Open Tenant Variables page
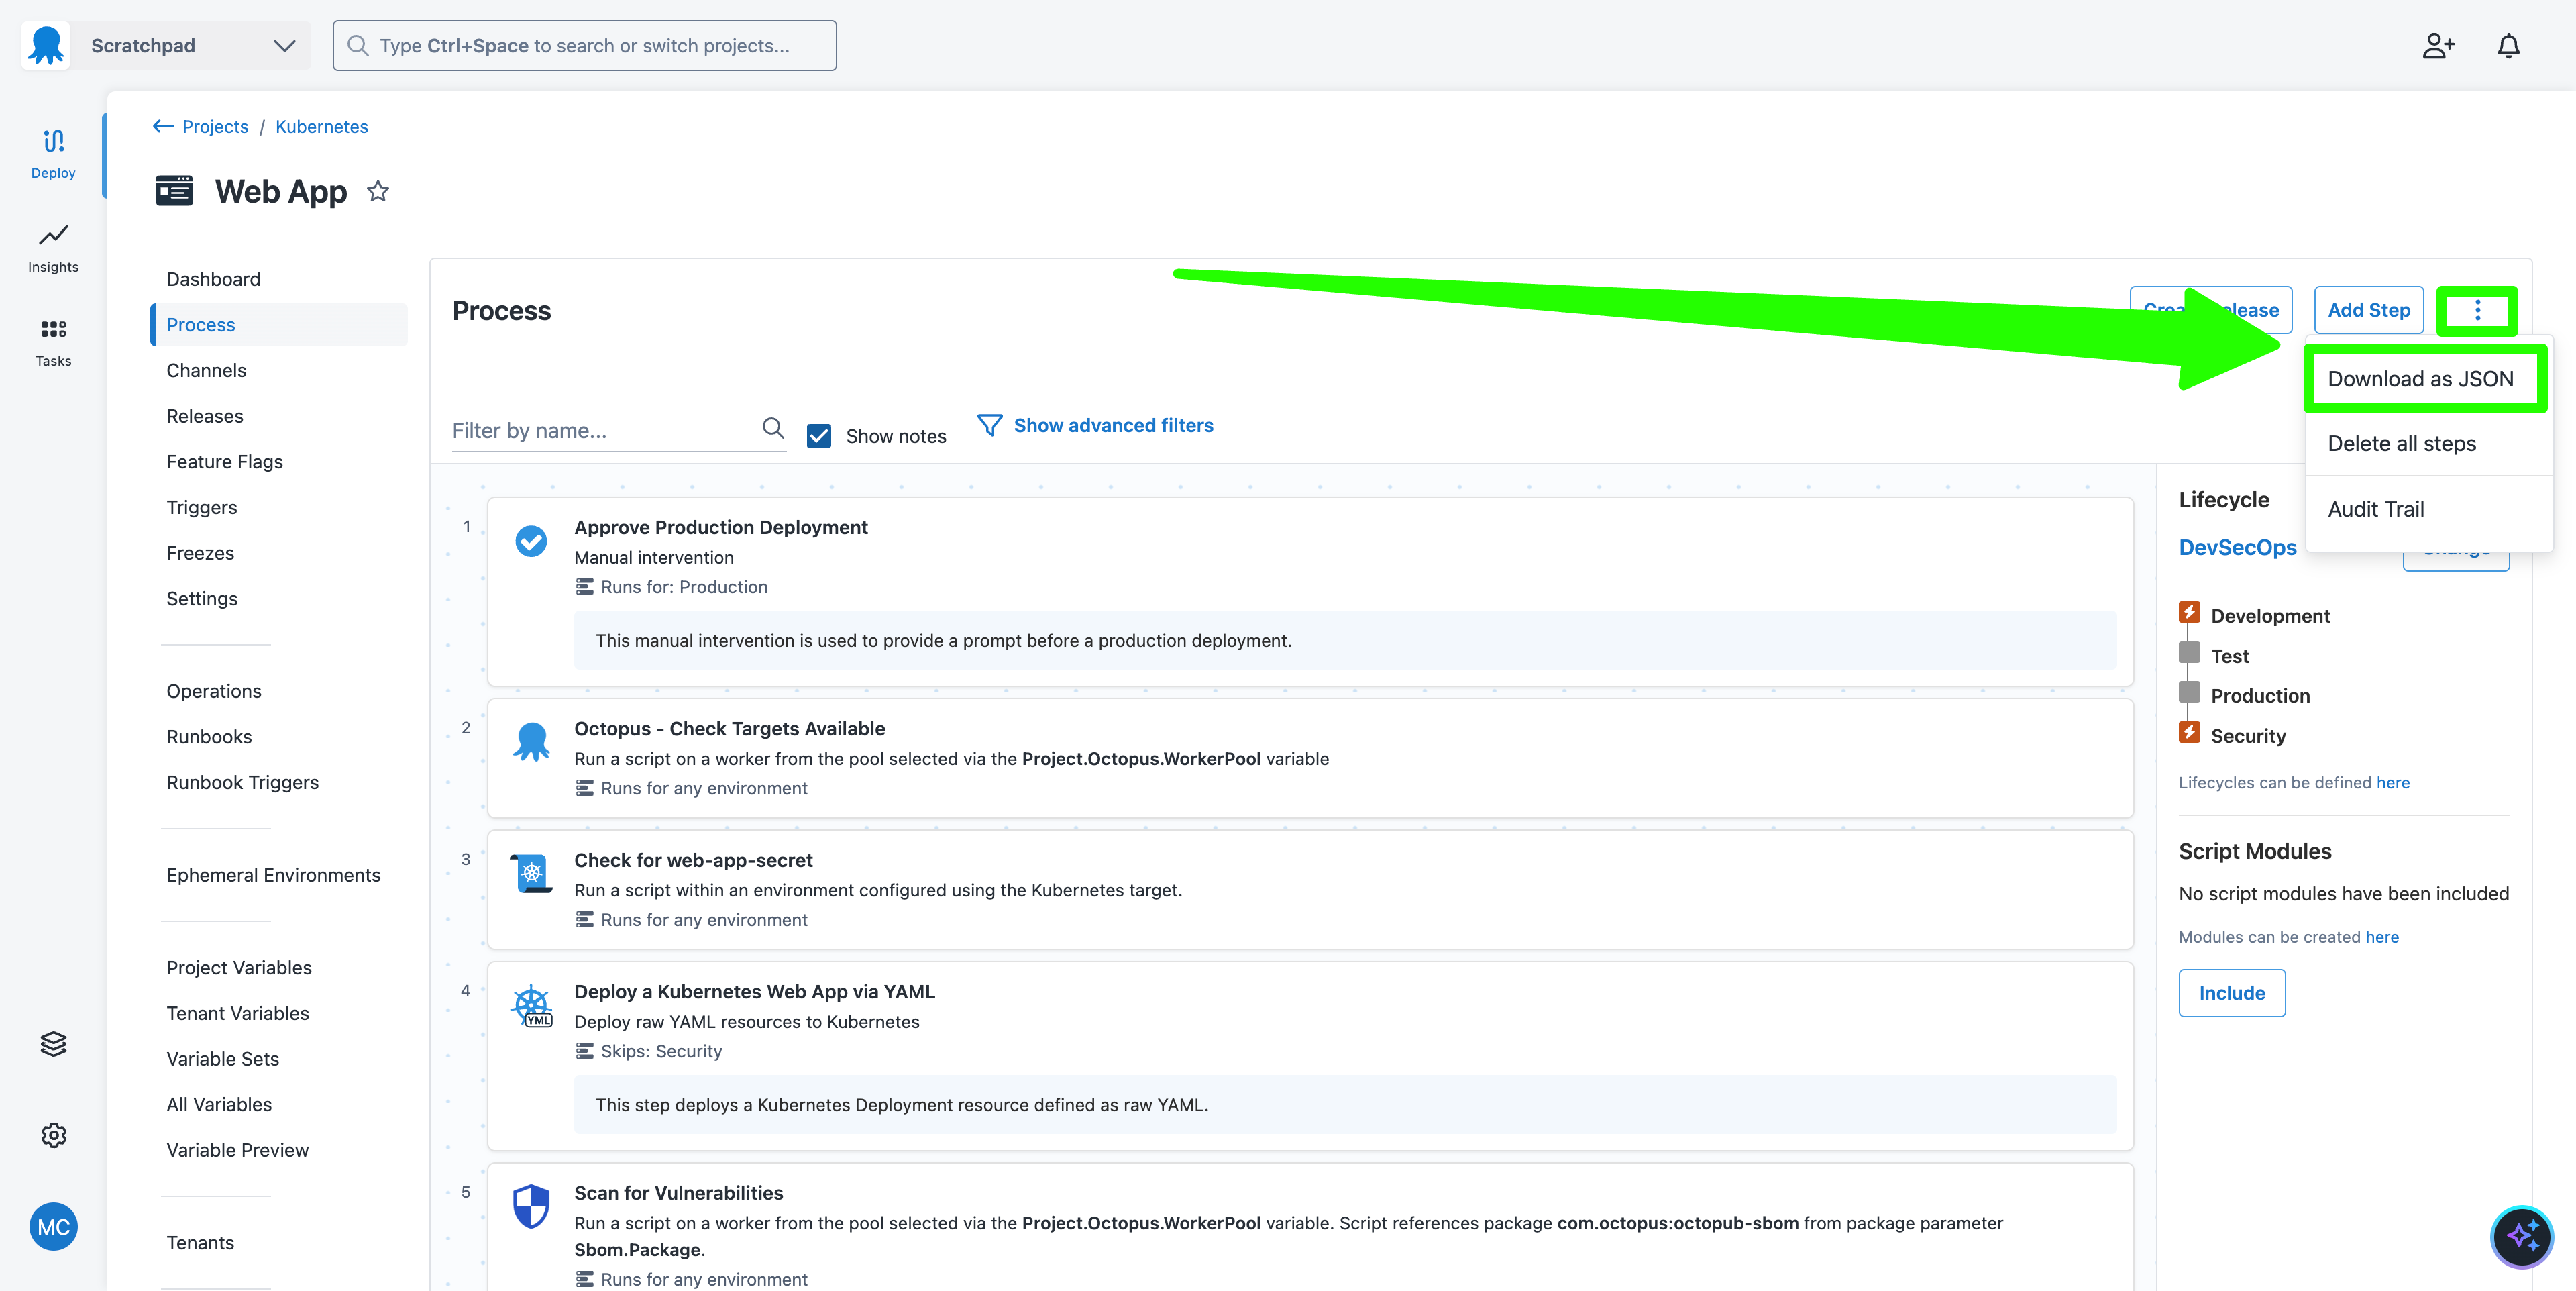This screenshot has height=1291, width=2576. (x=237, y=1013)
